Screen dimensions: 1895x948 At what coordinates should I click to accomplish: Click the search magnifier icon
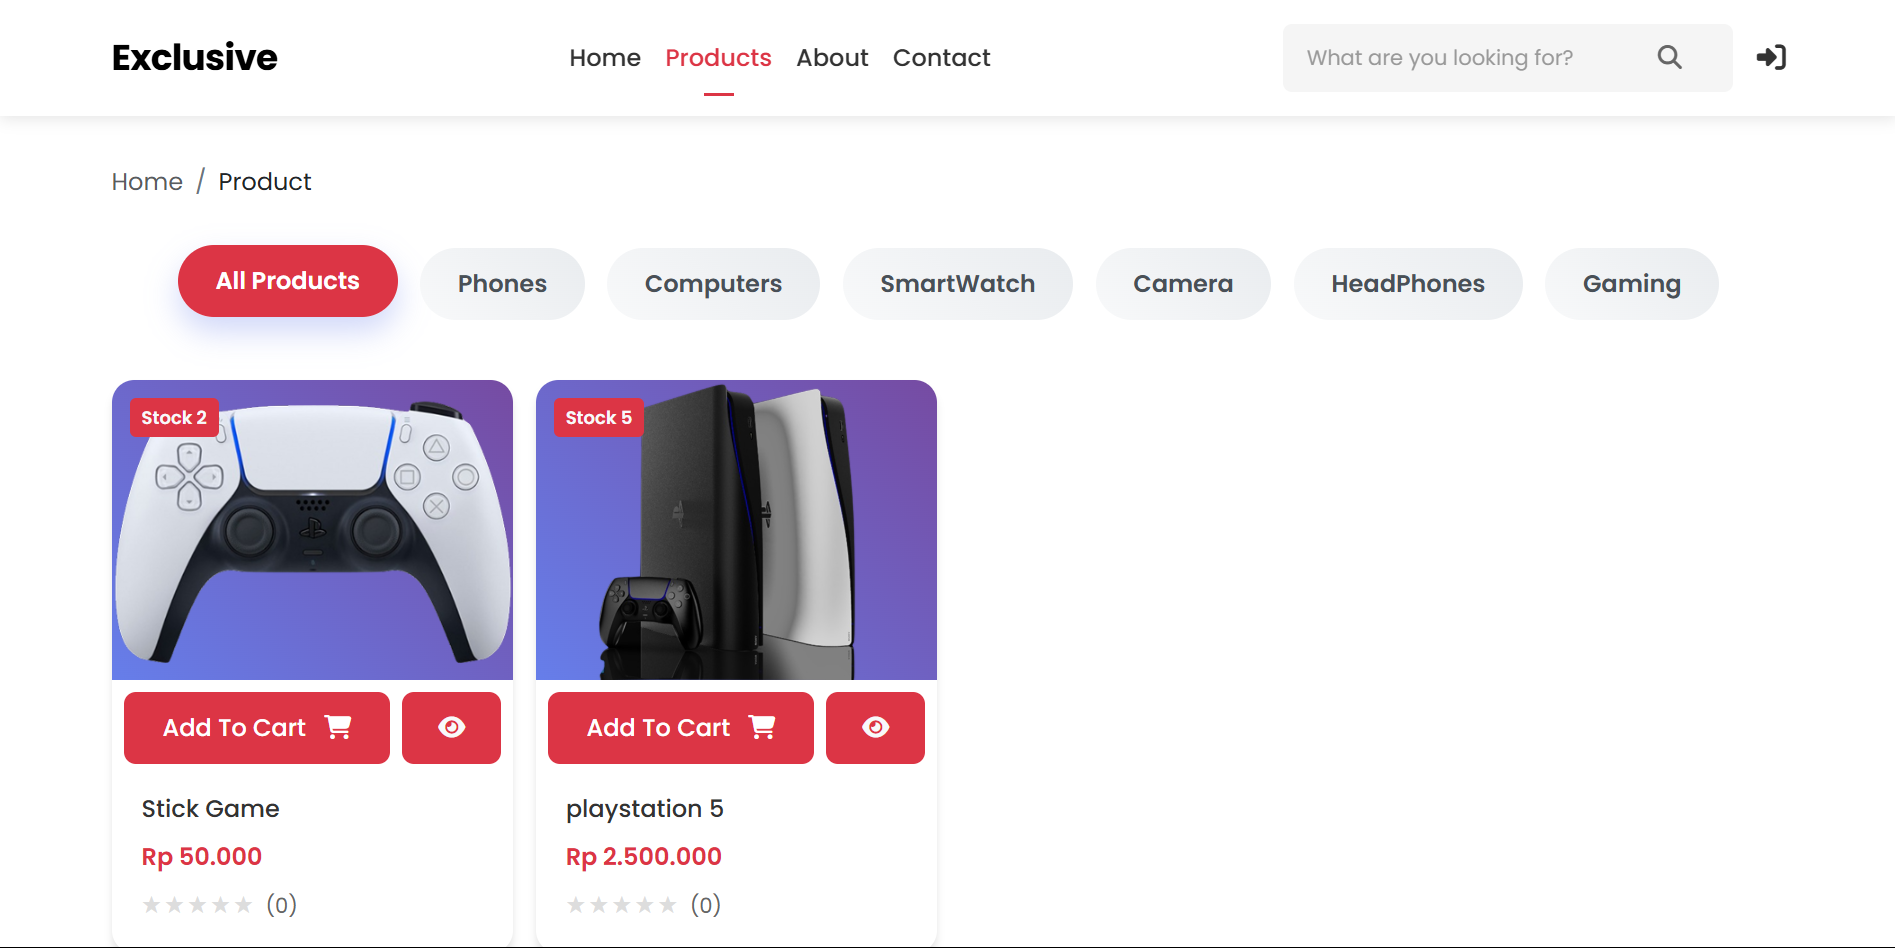tap(1669, 57)
